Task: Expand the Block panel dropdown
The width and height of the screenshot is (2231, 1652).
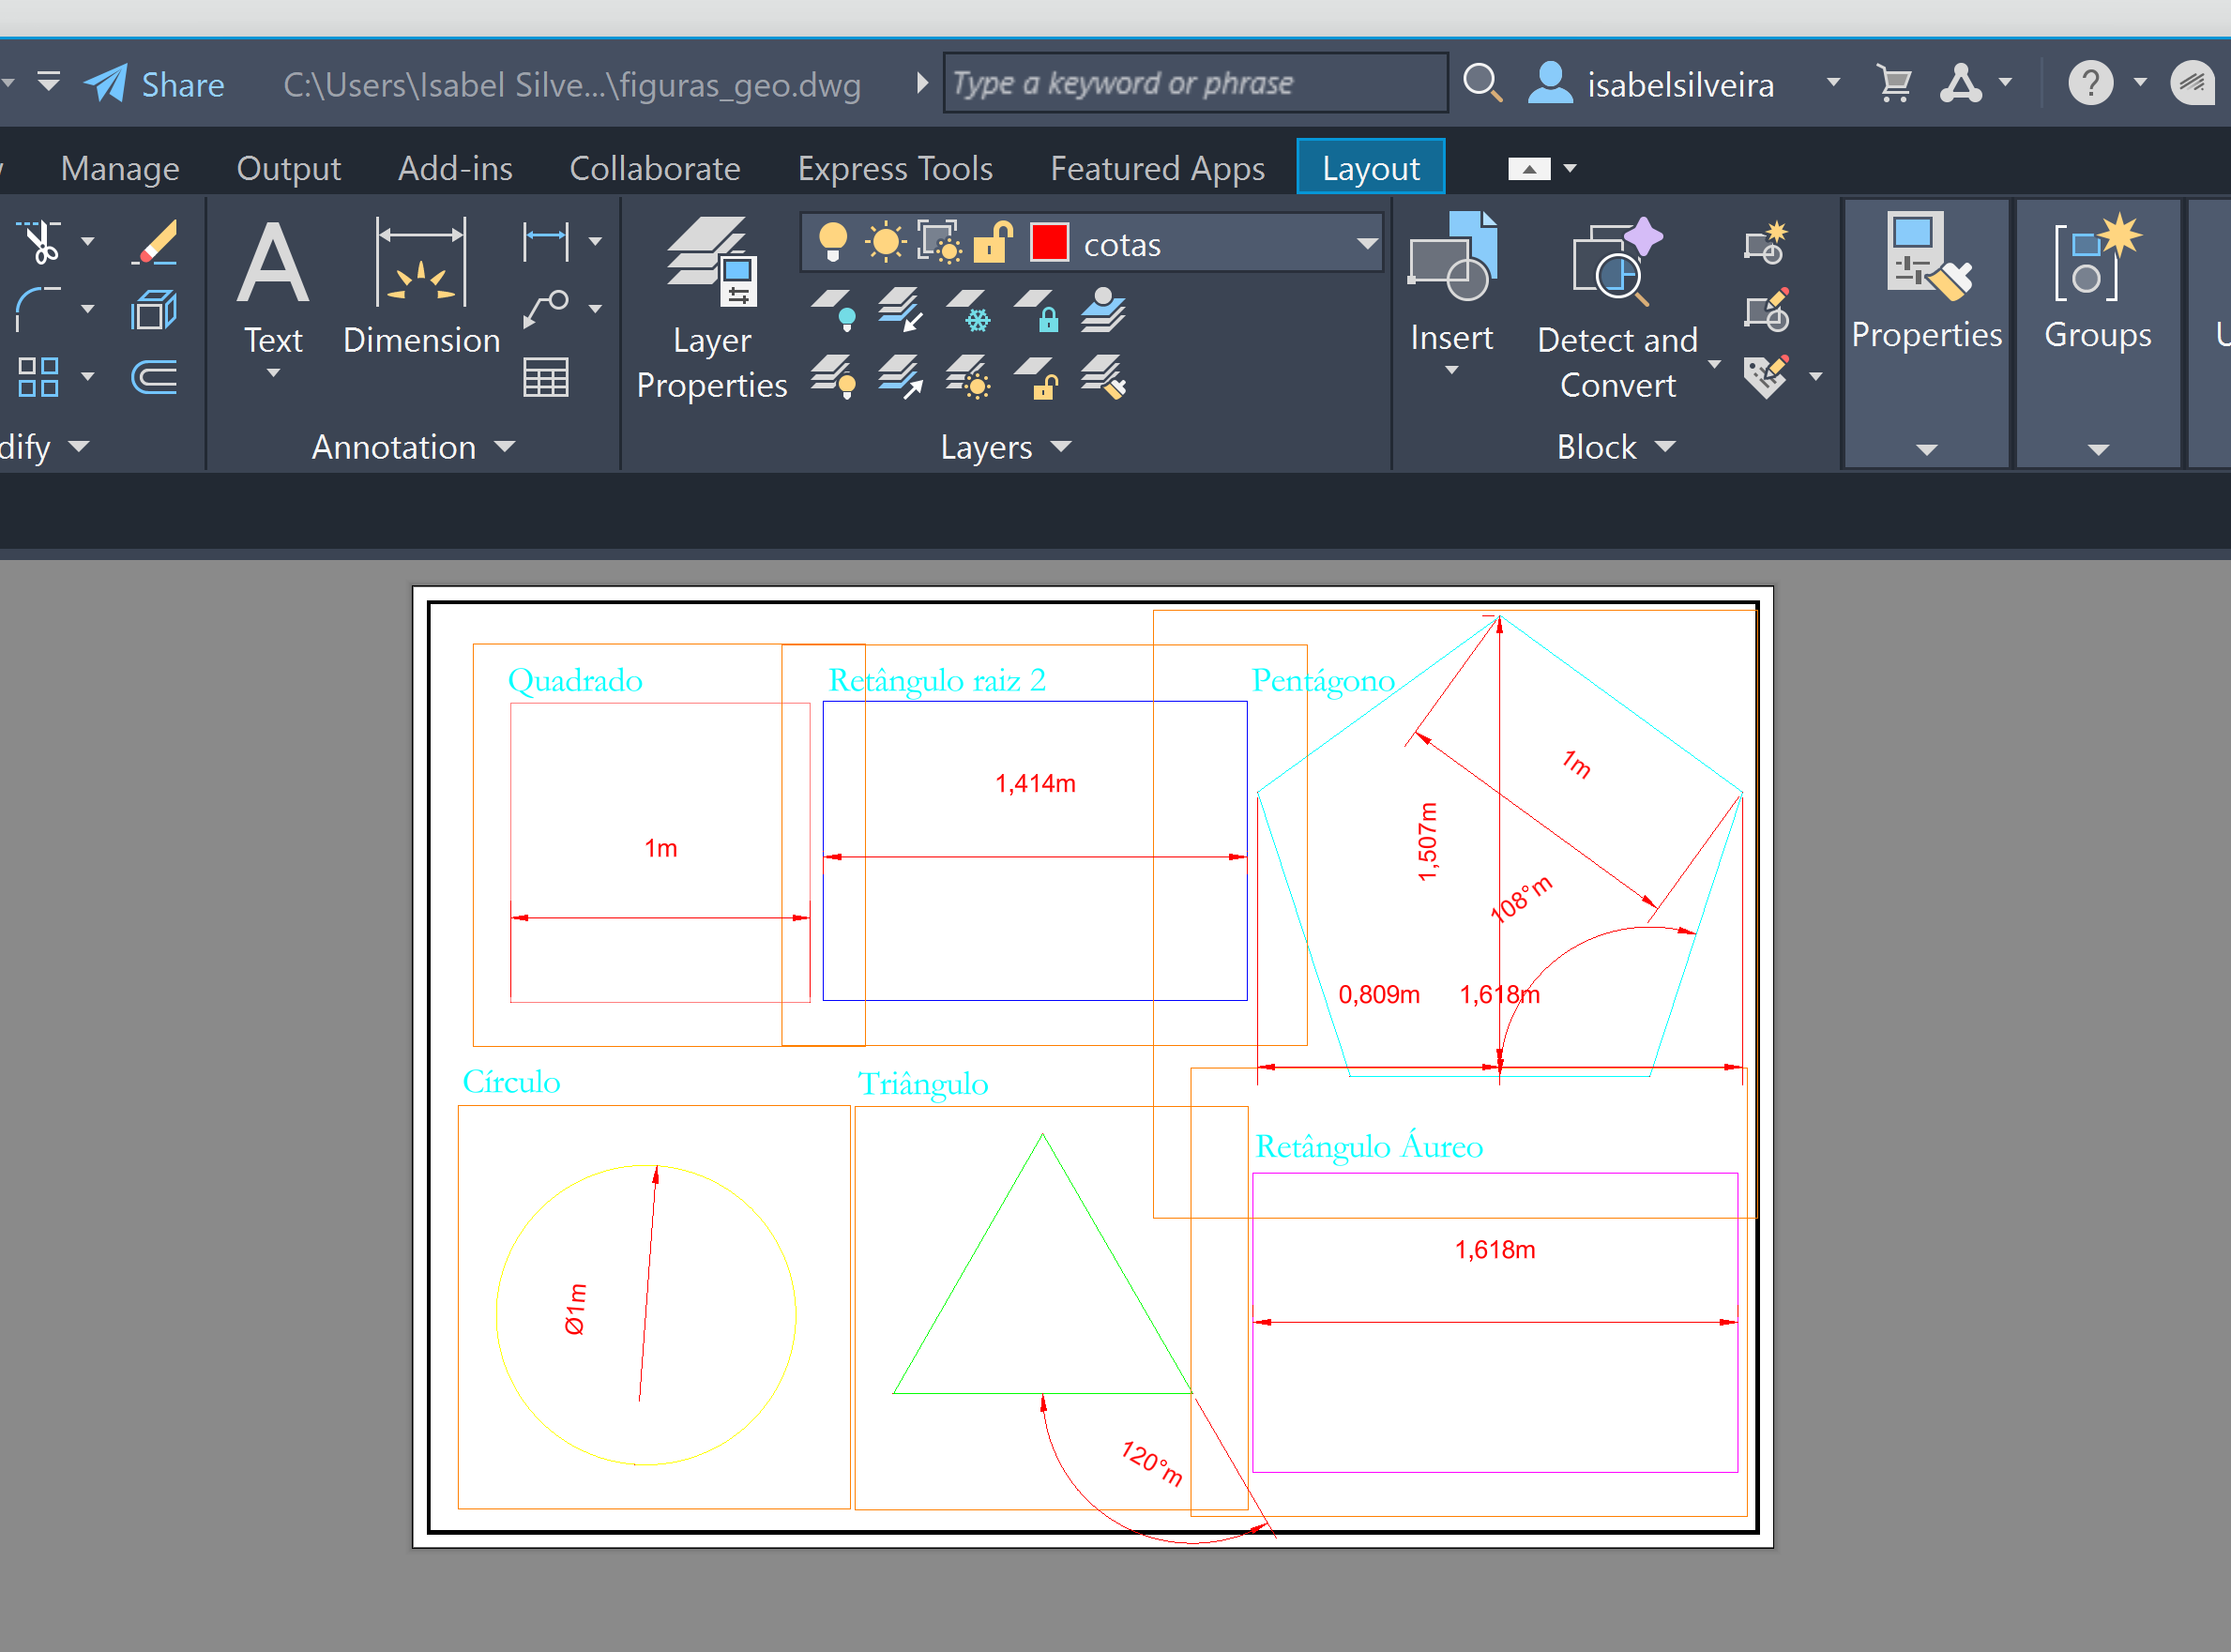Action: (1665, 447)
